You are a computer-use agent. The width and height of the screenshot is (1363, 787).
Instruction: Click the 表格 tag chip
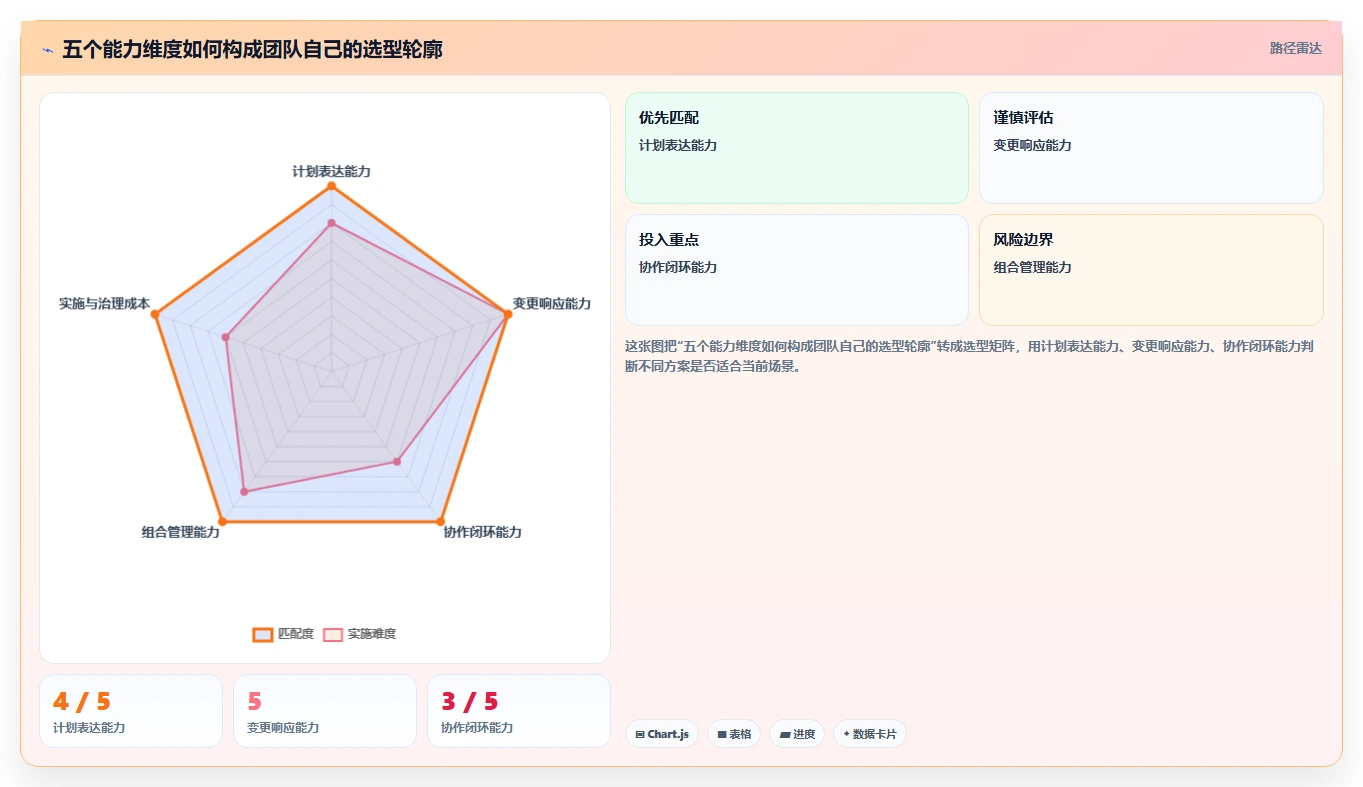click(734, 734)
